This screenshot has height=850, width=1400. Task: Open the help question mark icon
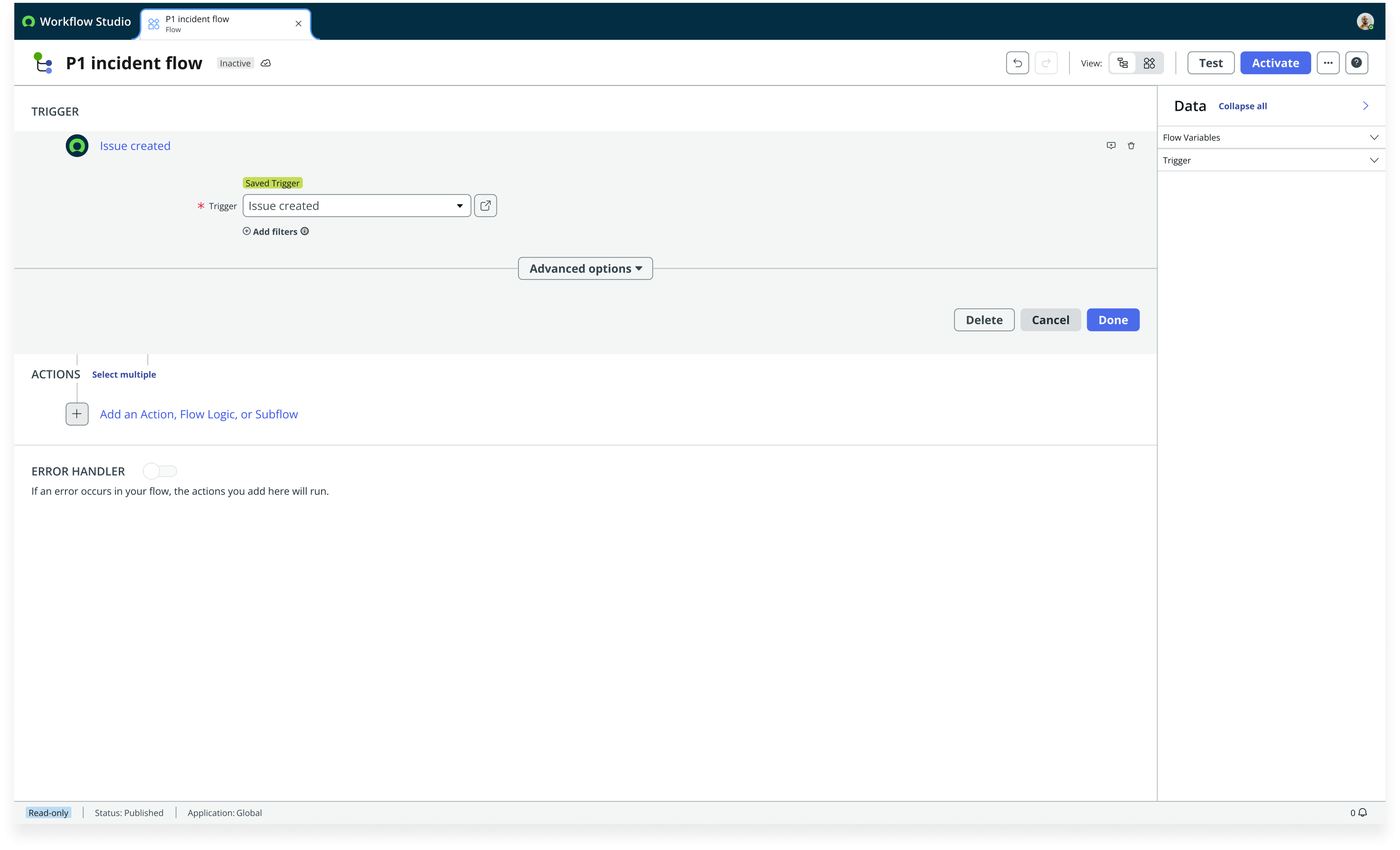(x=1357, y=63)
